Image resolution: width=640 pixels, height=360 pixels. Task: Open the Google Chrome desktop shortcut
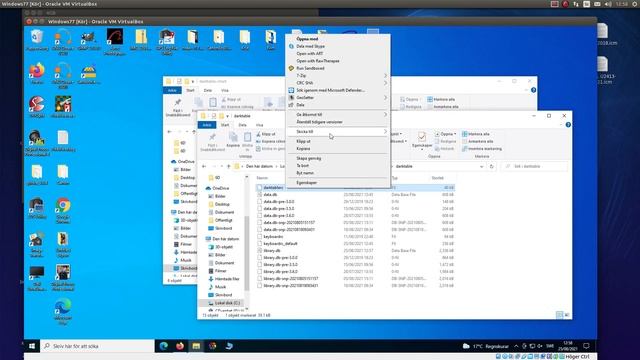tap(63, 210)
